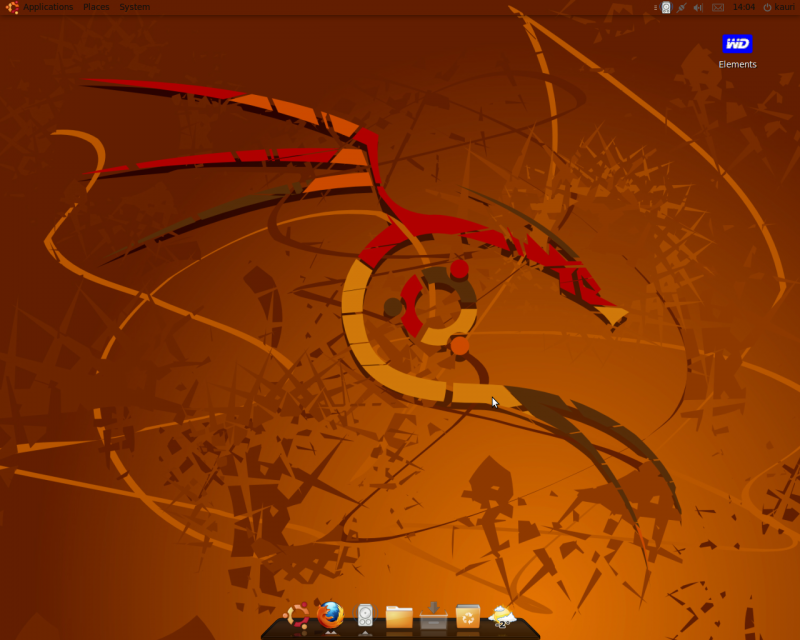Open the Places menu
The image size is (800, 640).
point(96,7)
